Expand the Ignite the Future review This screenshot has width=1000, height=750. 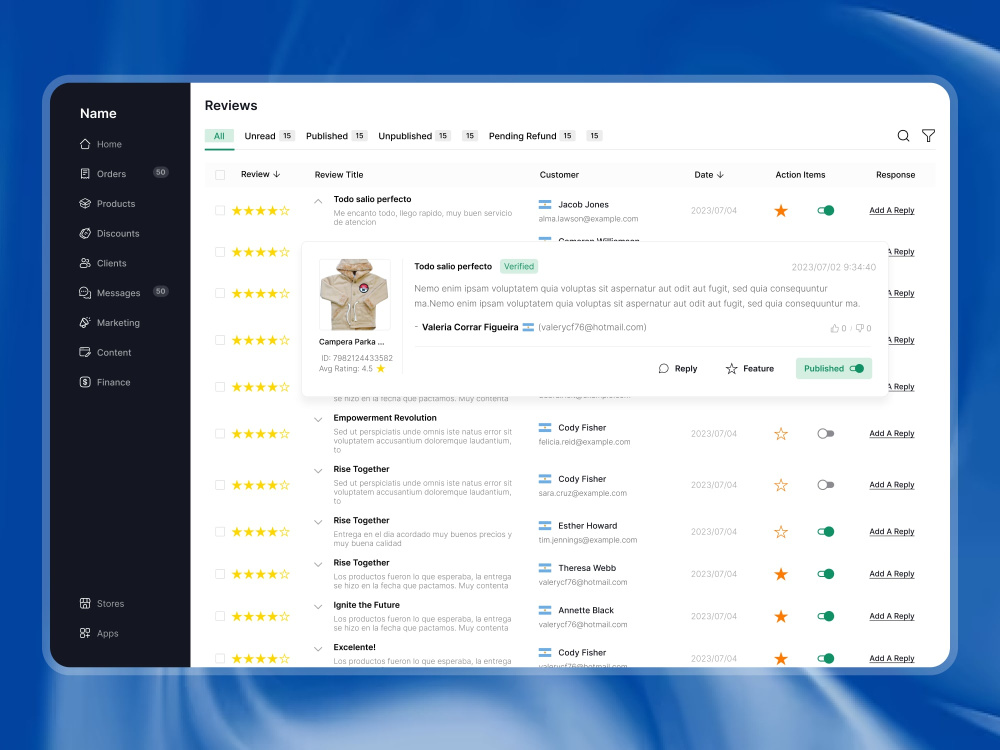click(318, 607)
